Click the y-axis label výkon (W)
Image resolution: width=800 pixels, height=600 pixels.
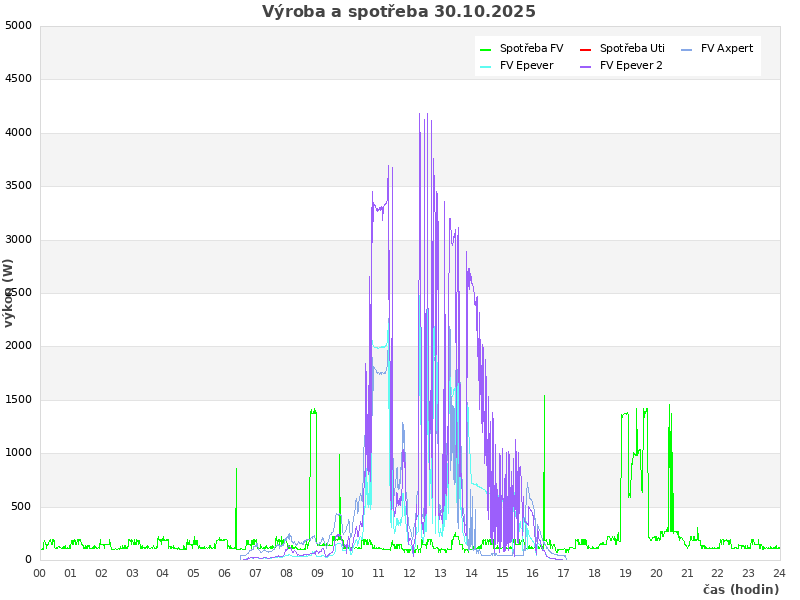click(9, 292)
